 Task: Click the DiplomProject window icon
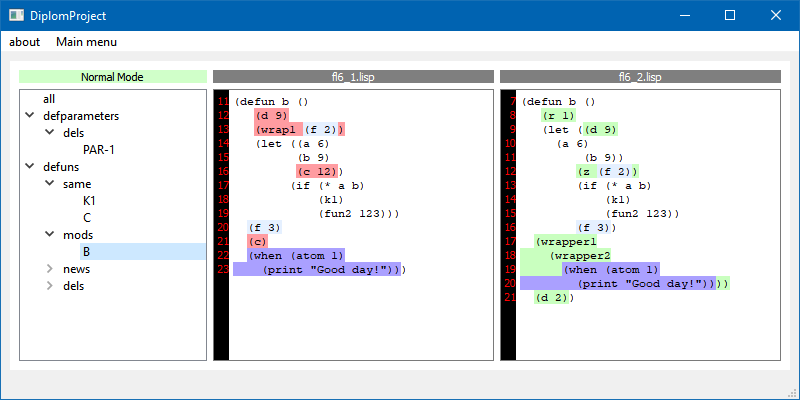(16, 15)
